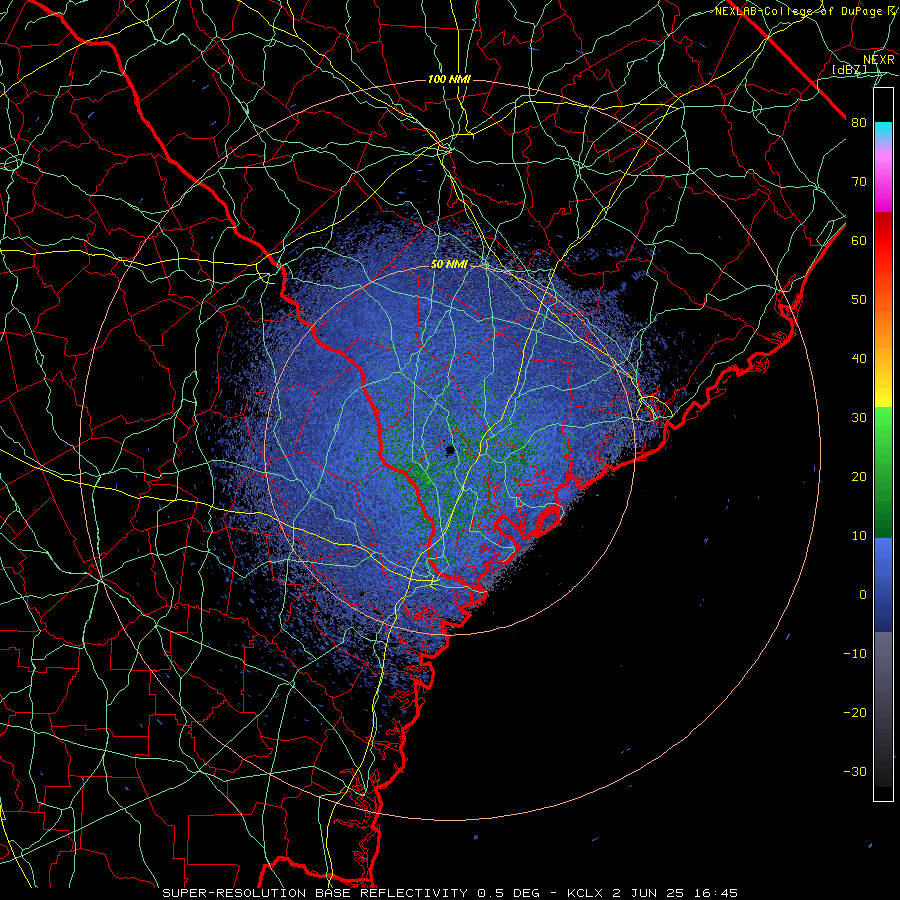Screen dimensions: 900x900
Task: Click the 40 value on the dBZ scale
Action: 859,359
